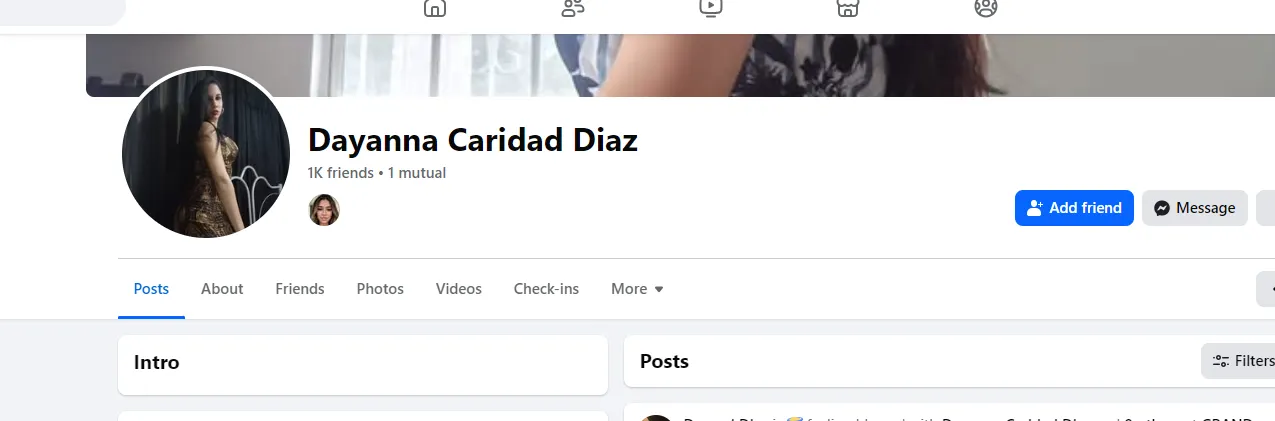Select the Videos tab
Viewport: 1275px width, 421px height.
tap(459, 289)
